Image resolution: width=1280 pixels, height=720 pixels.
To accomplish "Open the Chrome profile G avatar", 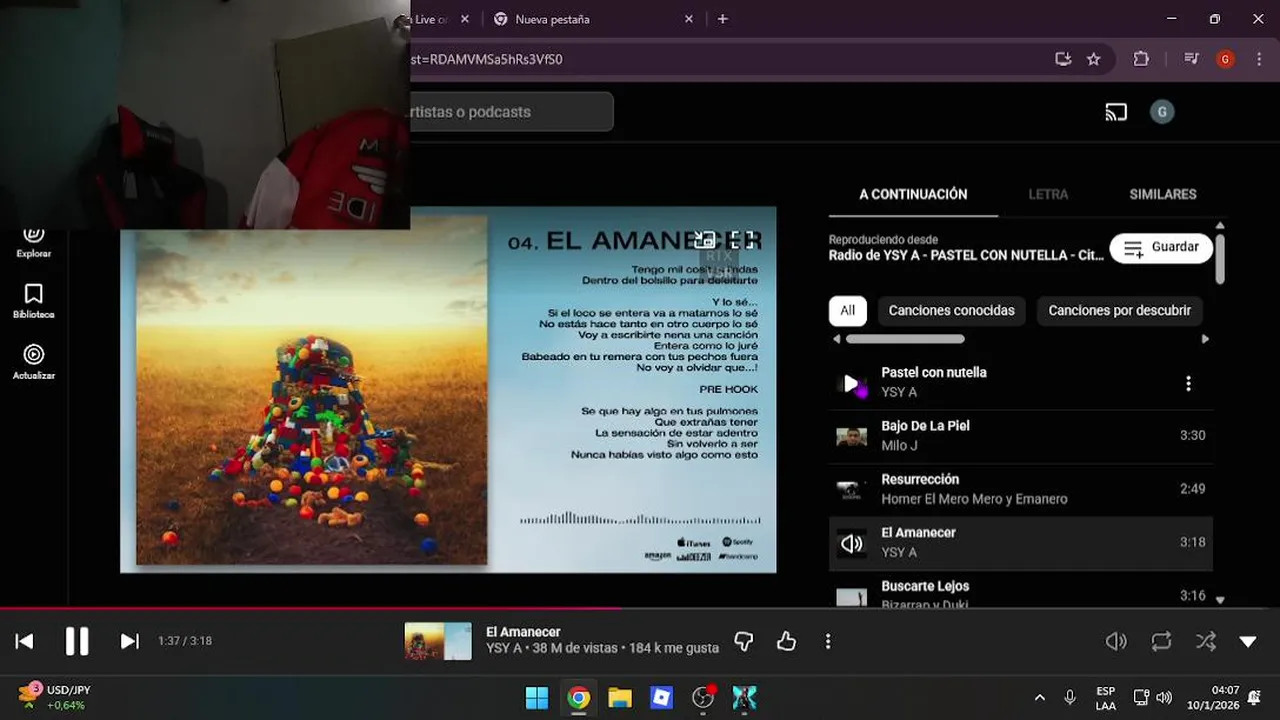I will pos(1225,59).
